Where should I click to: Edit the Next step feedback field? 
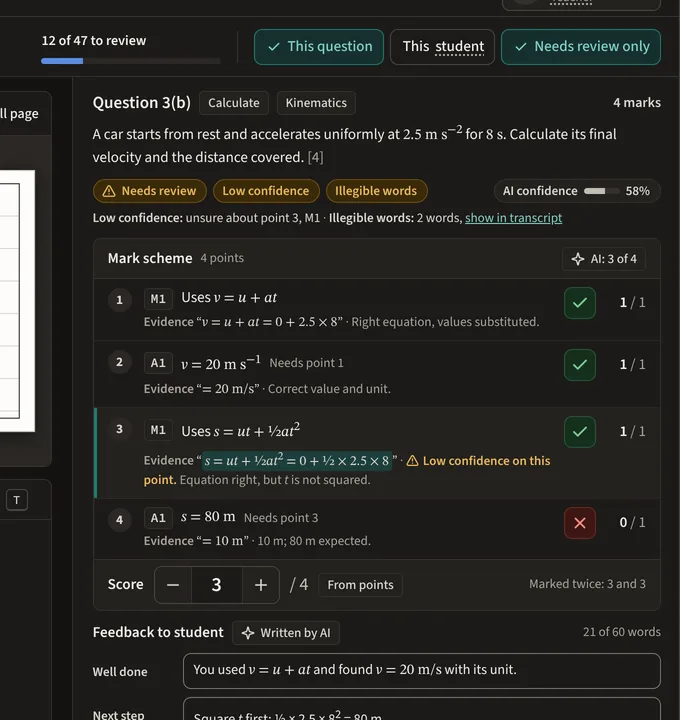[x=421, y=709]
